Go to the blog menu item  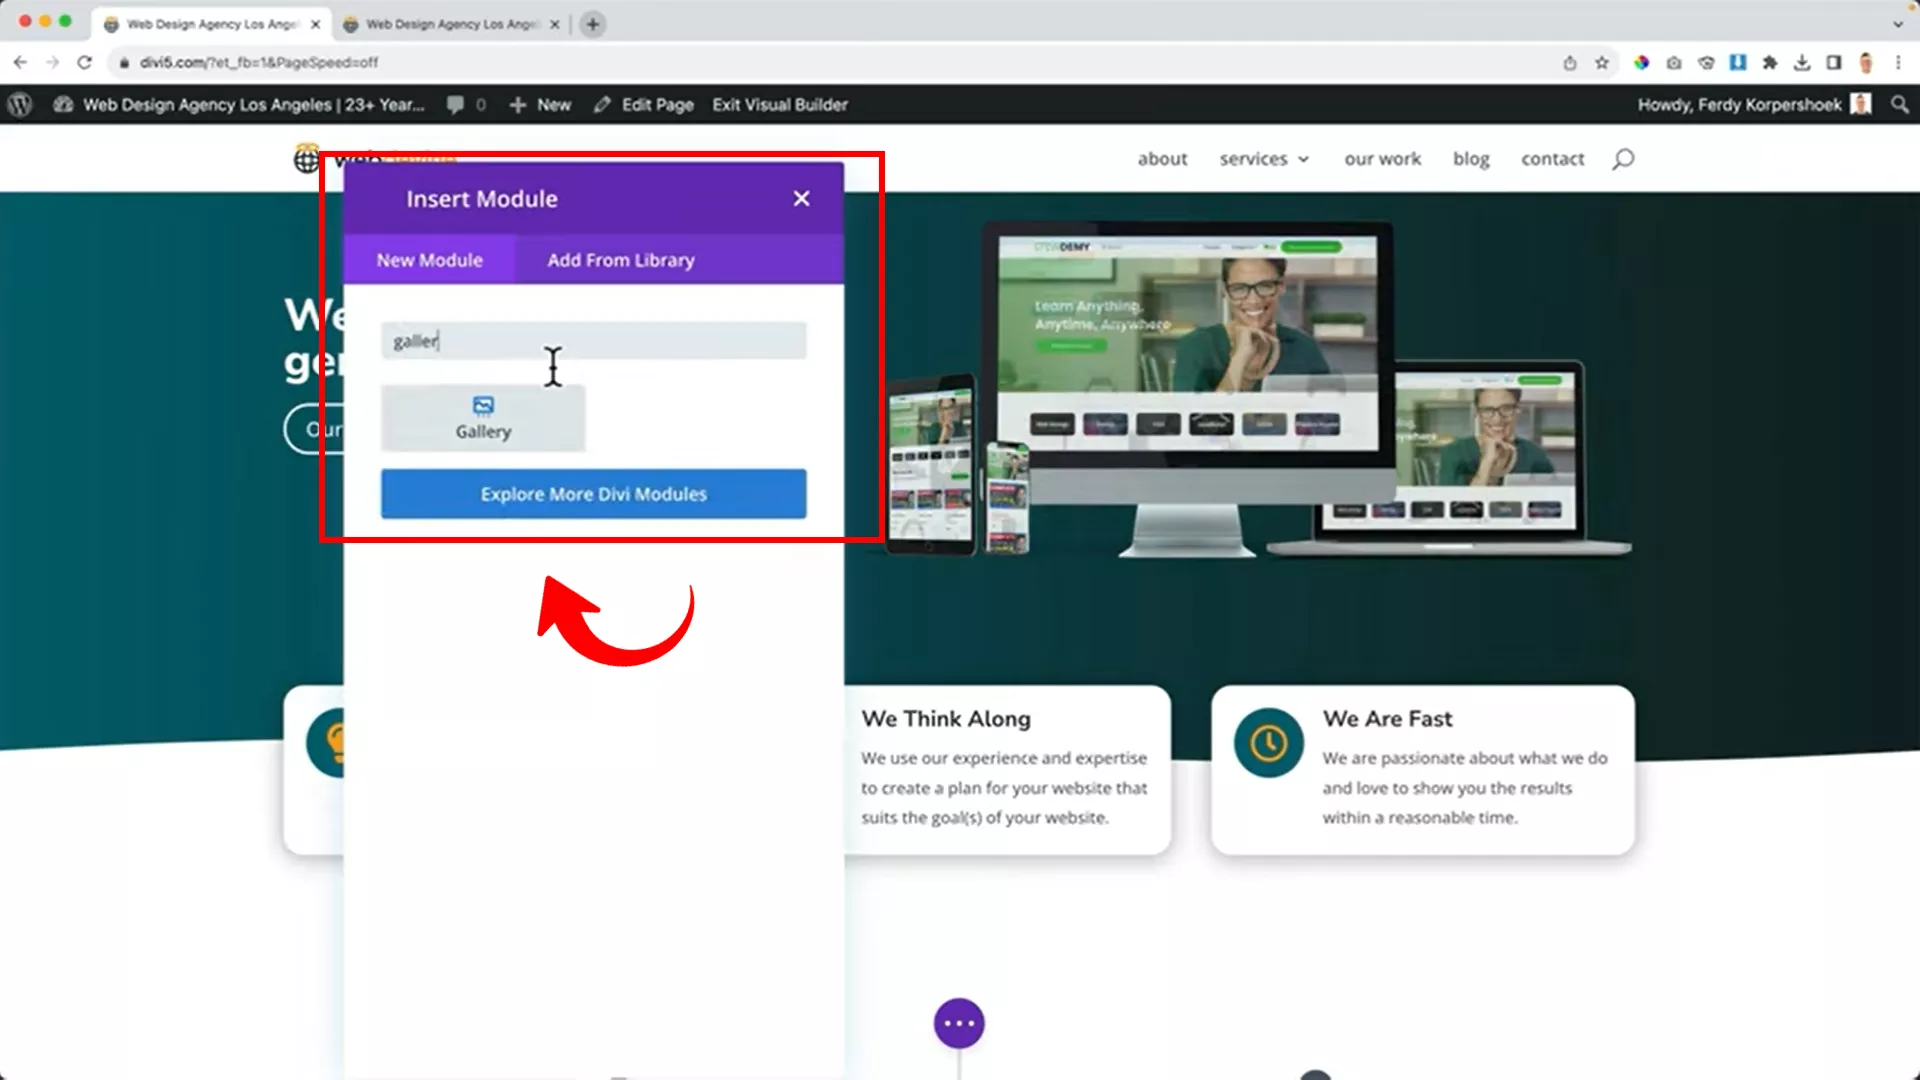[1470, 159]
